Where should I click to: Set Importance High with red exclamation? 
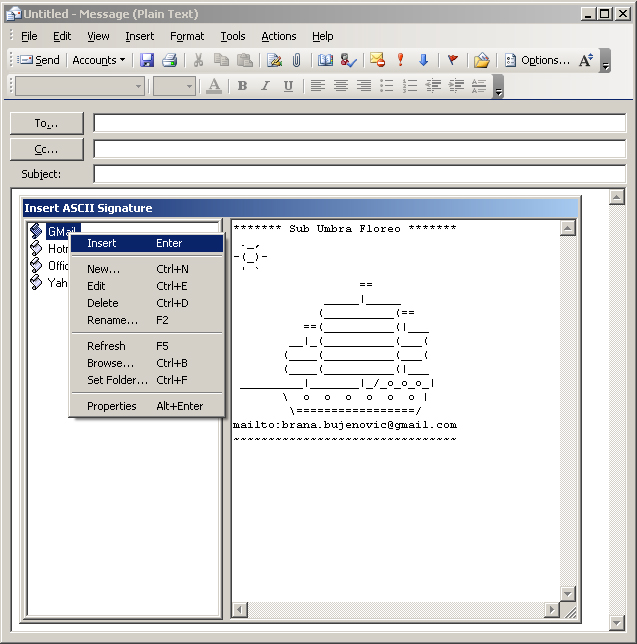point(400,60)
